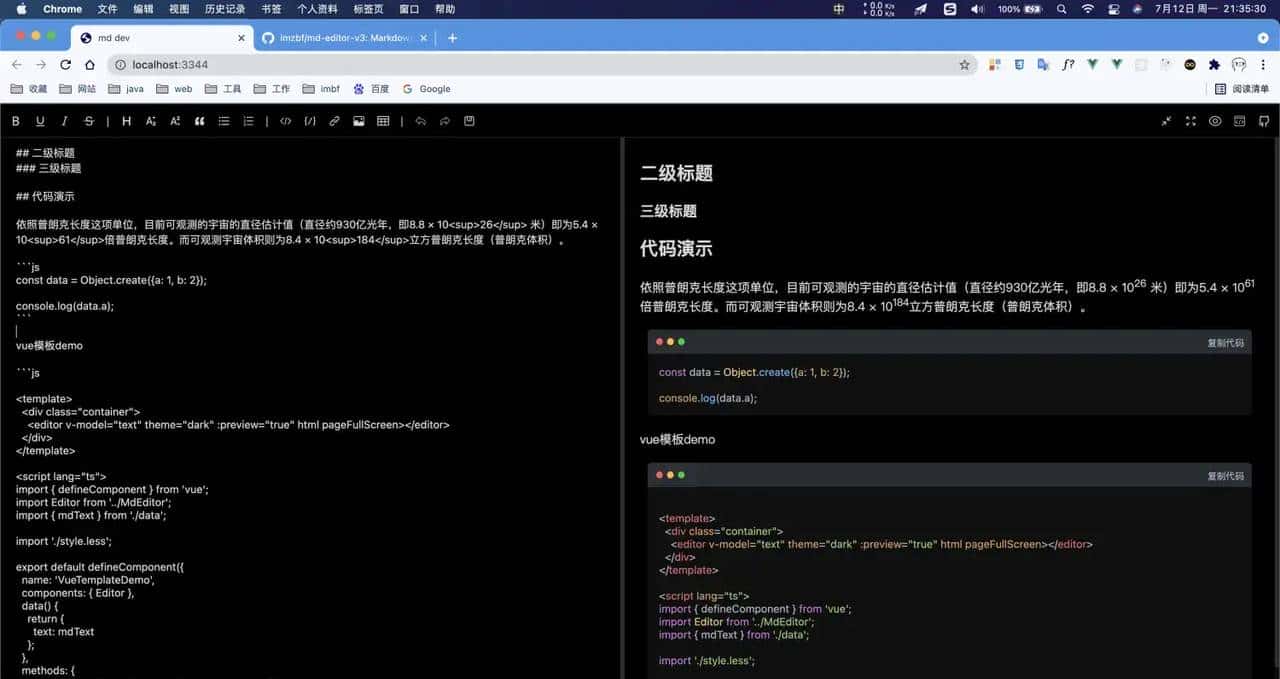Insert a hyperlink into the document
Screen dimensions: 1280x679
(x=334, y=121)
